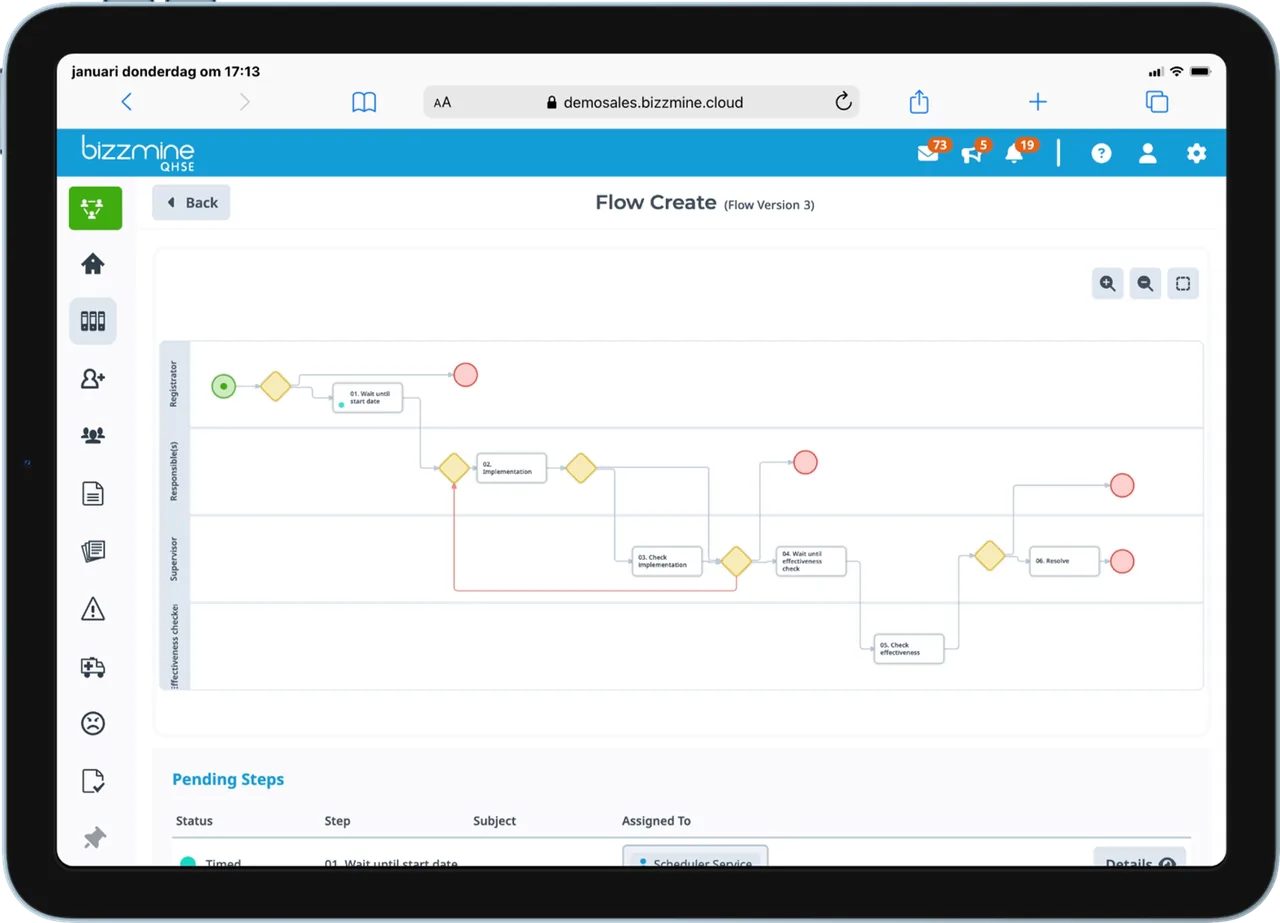Click the first gateway diamond after start
The image size is (1280, 923).
[x=275, y=386]
